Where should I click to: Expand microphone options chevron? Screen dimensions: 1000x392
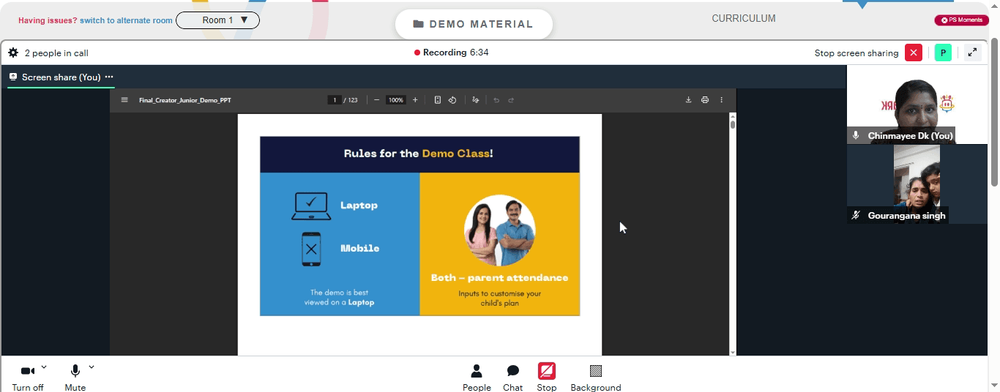[91, 367]
